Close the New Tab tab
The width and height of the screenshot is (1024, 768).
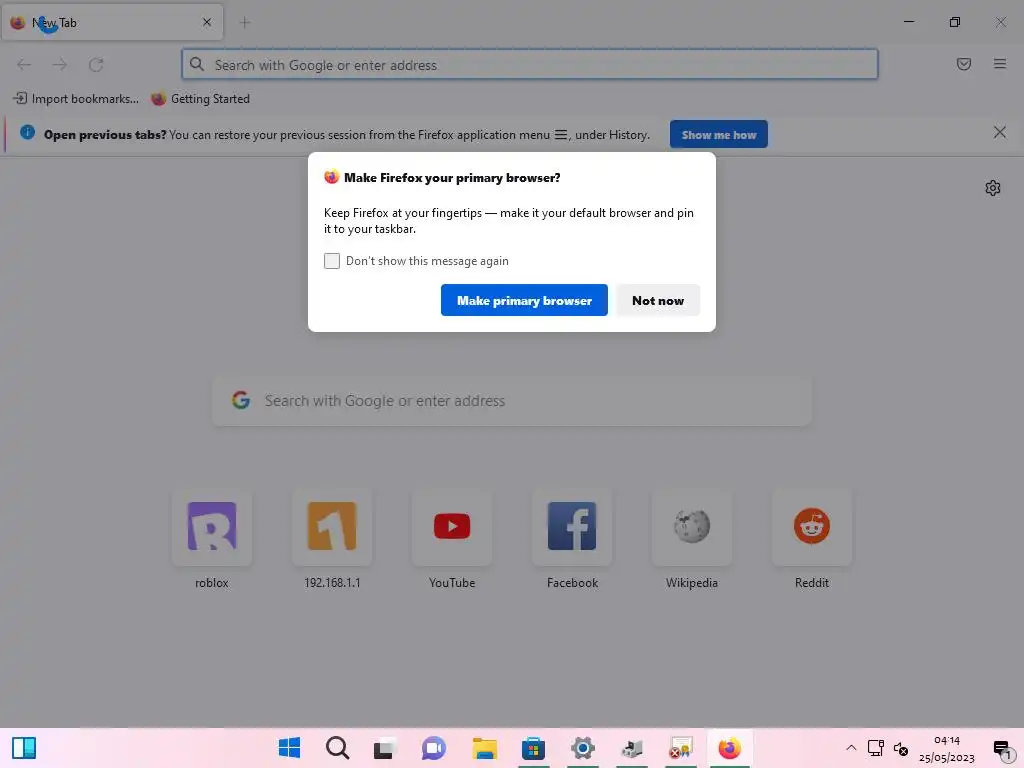pos(207,22)
